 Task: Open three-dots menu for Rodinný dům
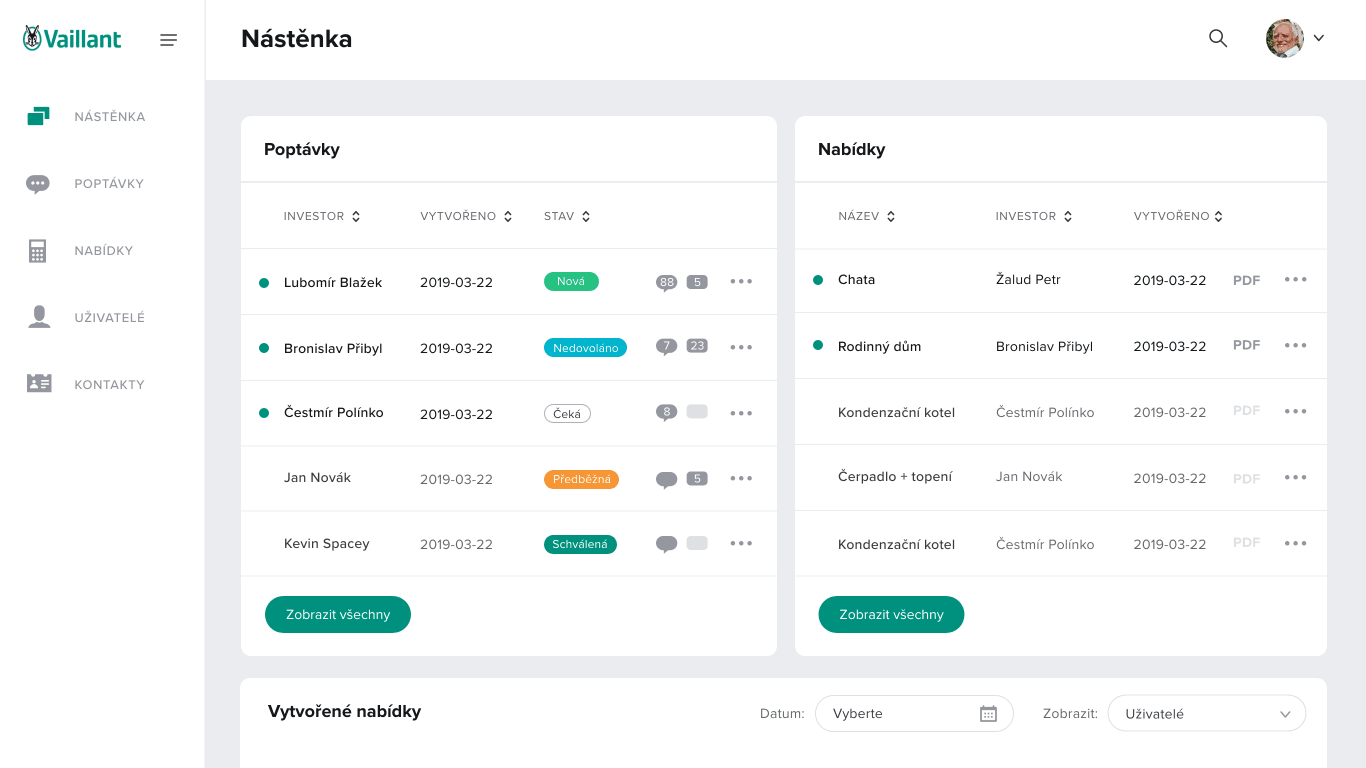coord(1295,345)
